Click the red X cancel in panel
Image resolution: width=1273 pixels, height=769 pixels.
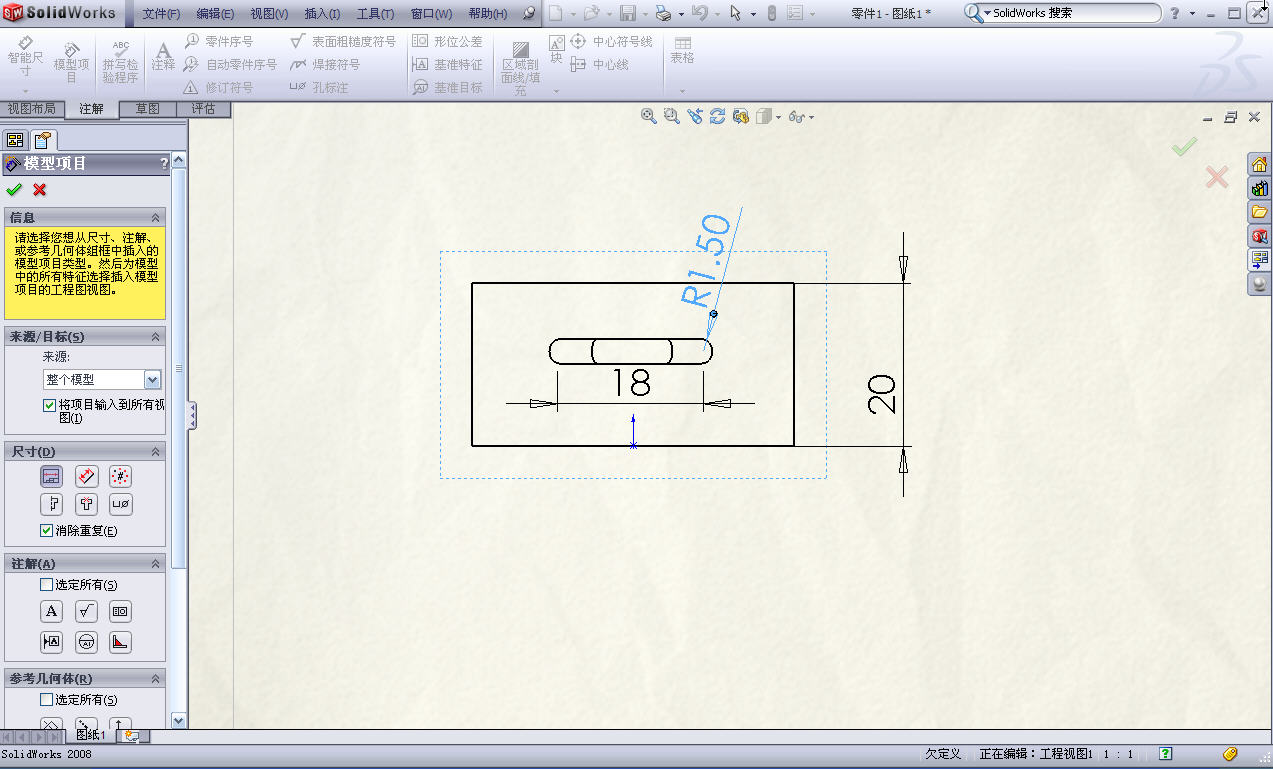click(40, 189)
